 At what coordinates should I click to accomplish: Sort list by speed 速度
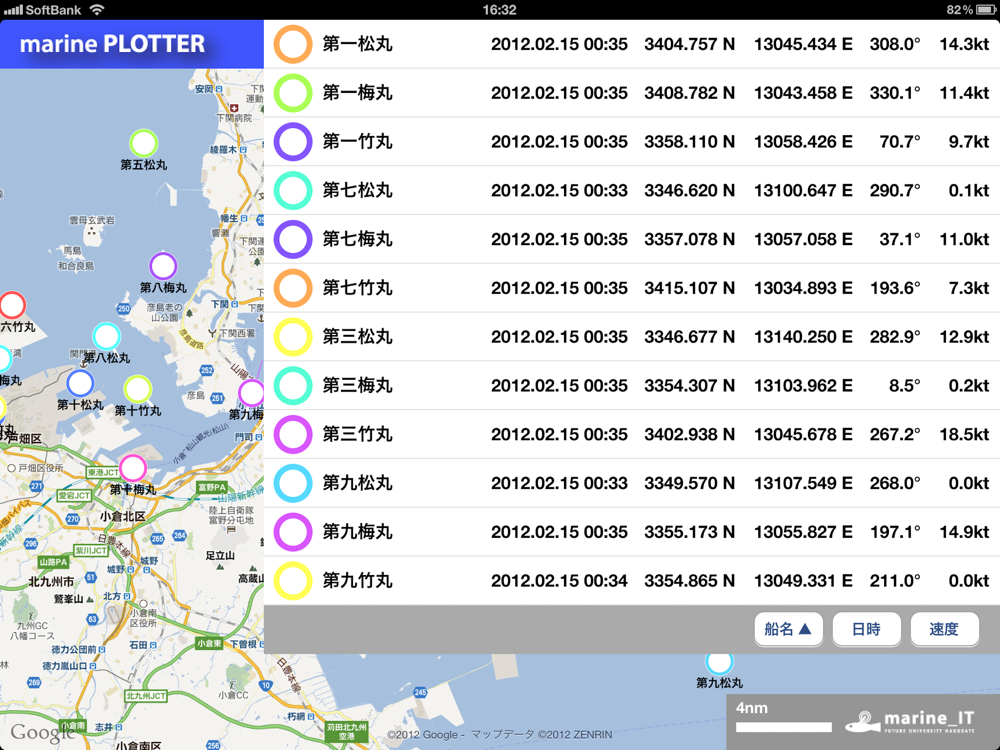coord(944,629)
